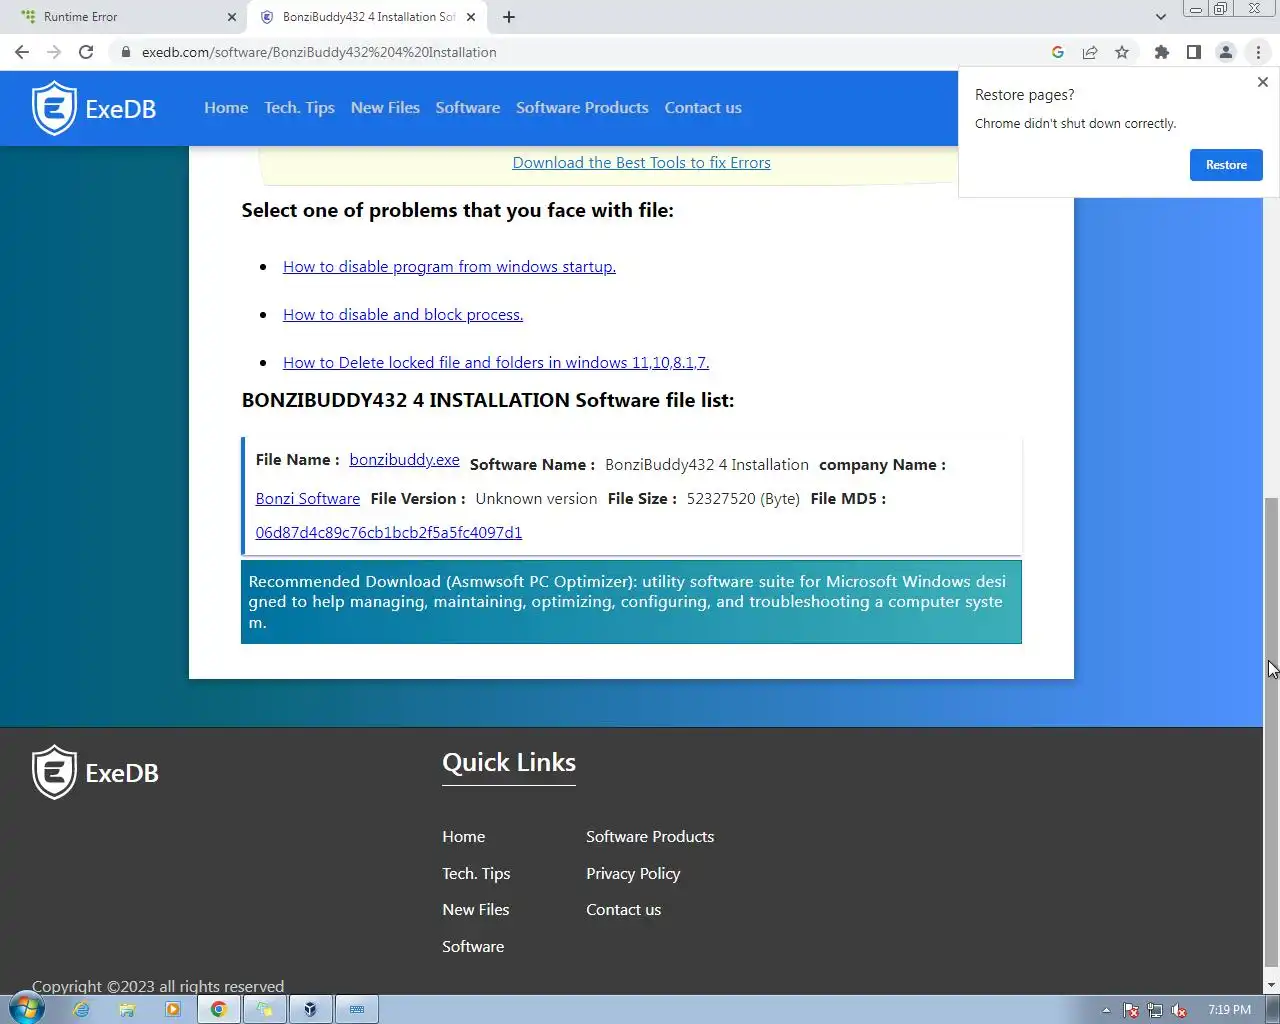Reload the current page
The height and width of the screenshot is (1024, 1280).
(86, 52)
